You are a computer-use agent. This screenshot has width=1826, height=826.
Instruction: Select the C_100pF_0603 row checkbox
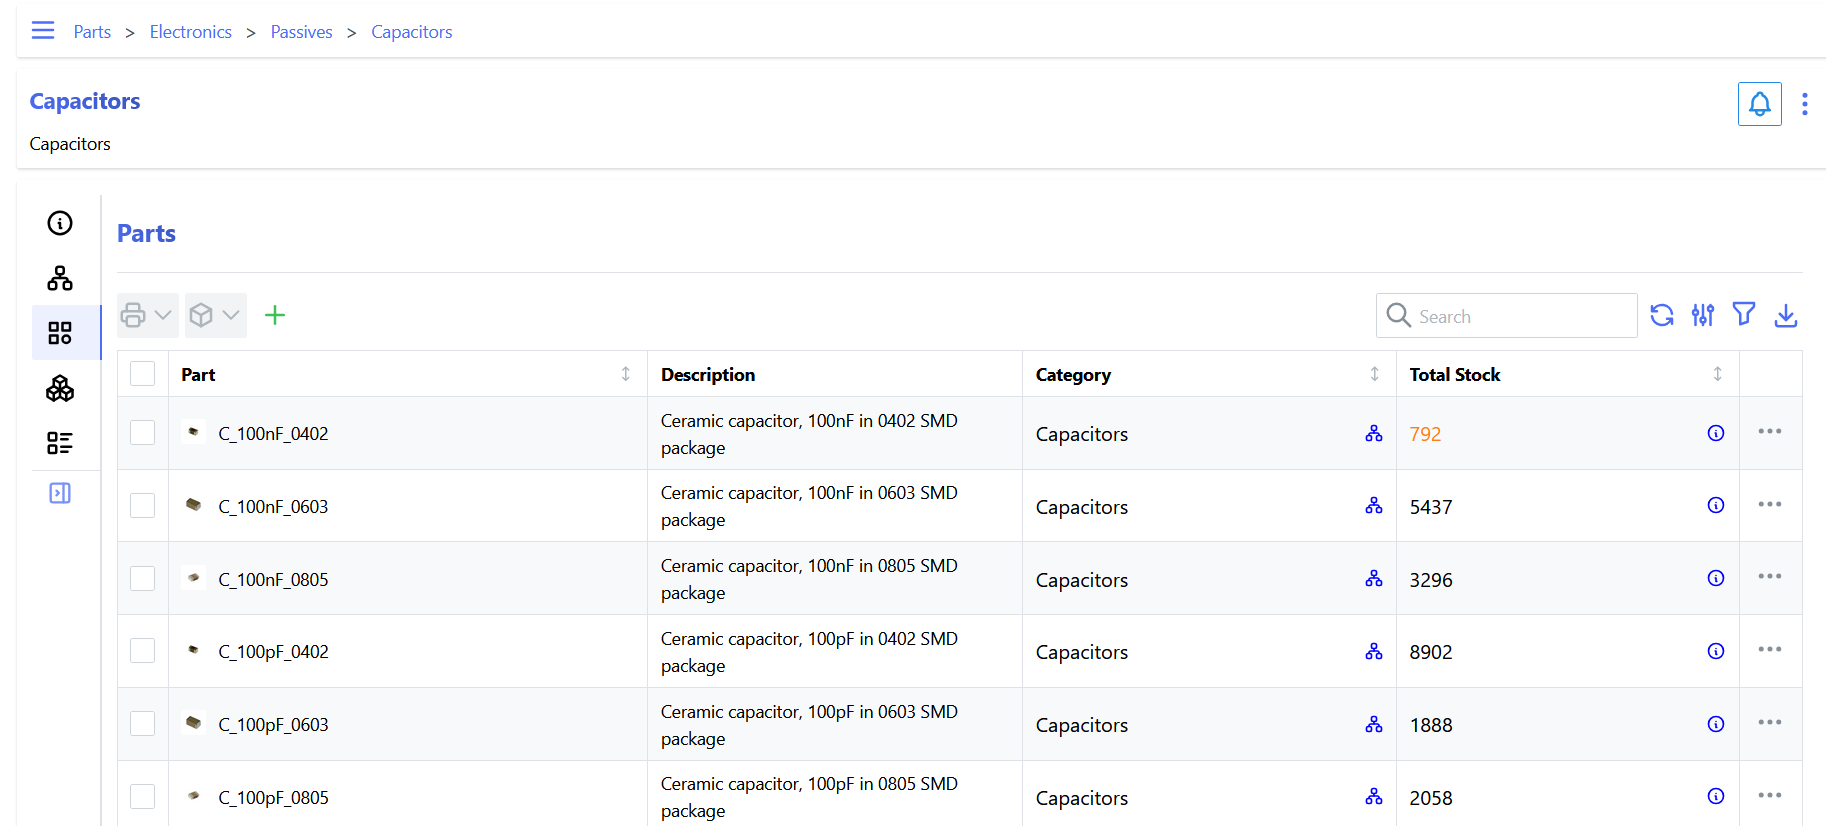[x=143, y=724]
